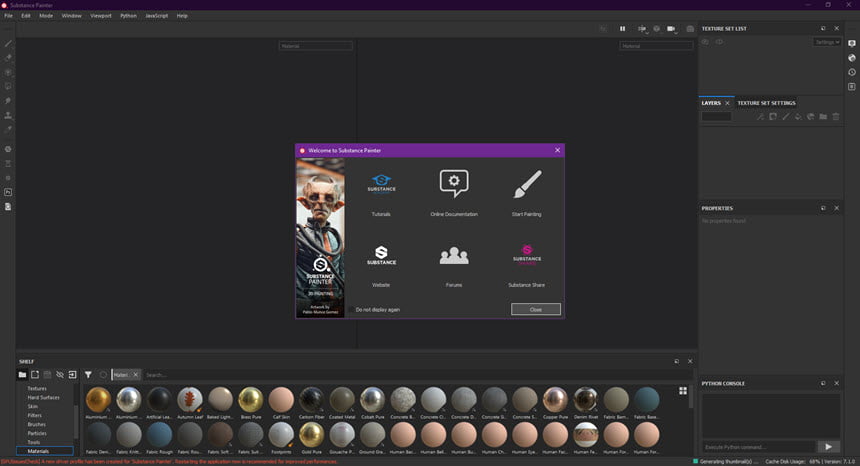Open the Python menu
This screenshot has width=860, height=466.
coord(128,16)
